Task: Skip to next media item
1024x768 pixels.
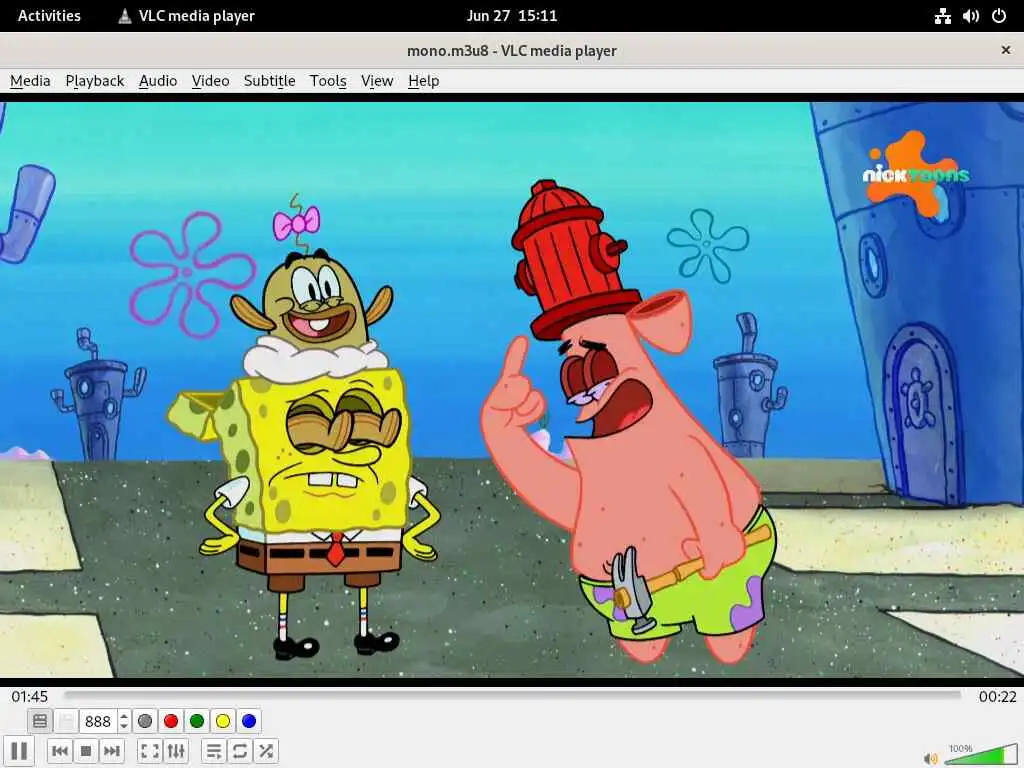Action: [x=112, y=751]
